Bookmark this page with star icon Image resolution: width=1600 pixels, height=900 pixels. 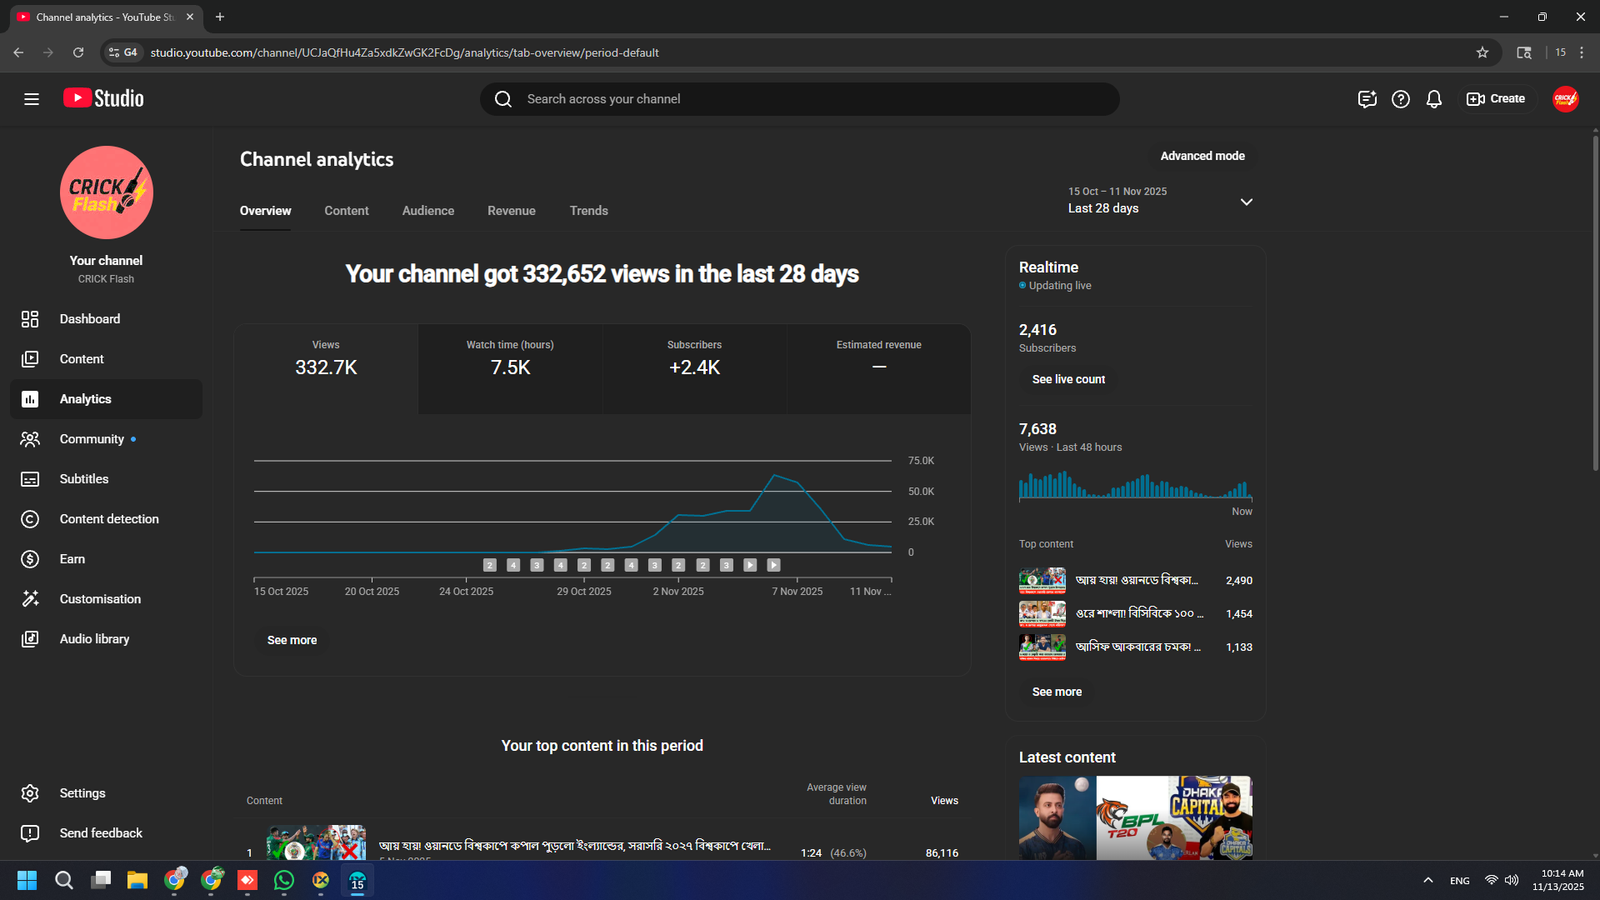pos(1482,53)
